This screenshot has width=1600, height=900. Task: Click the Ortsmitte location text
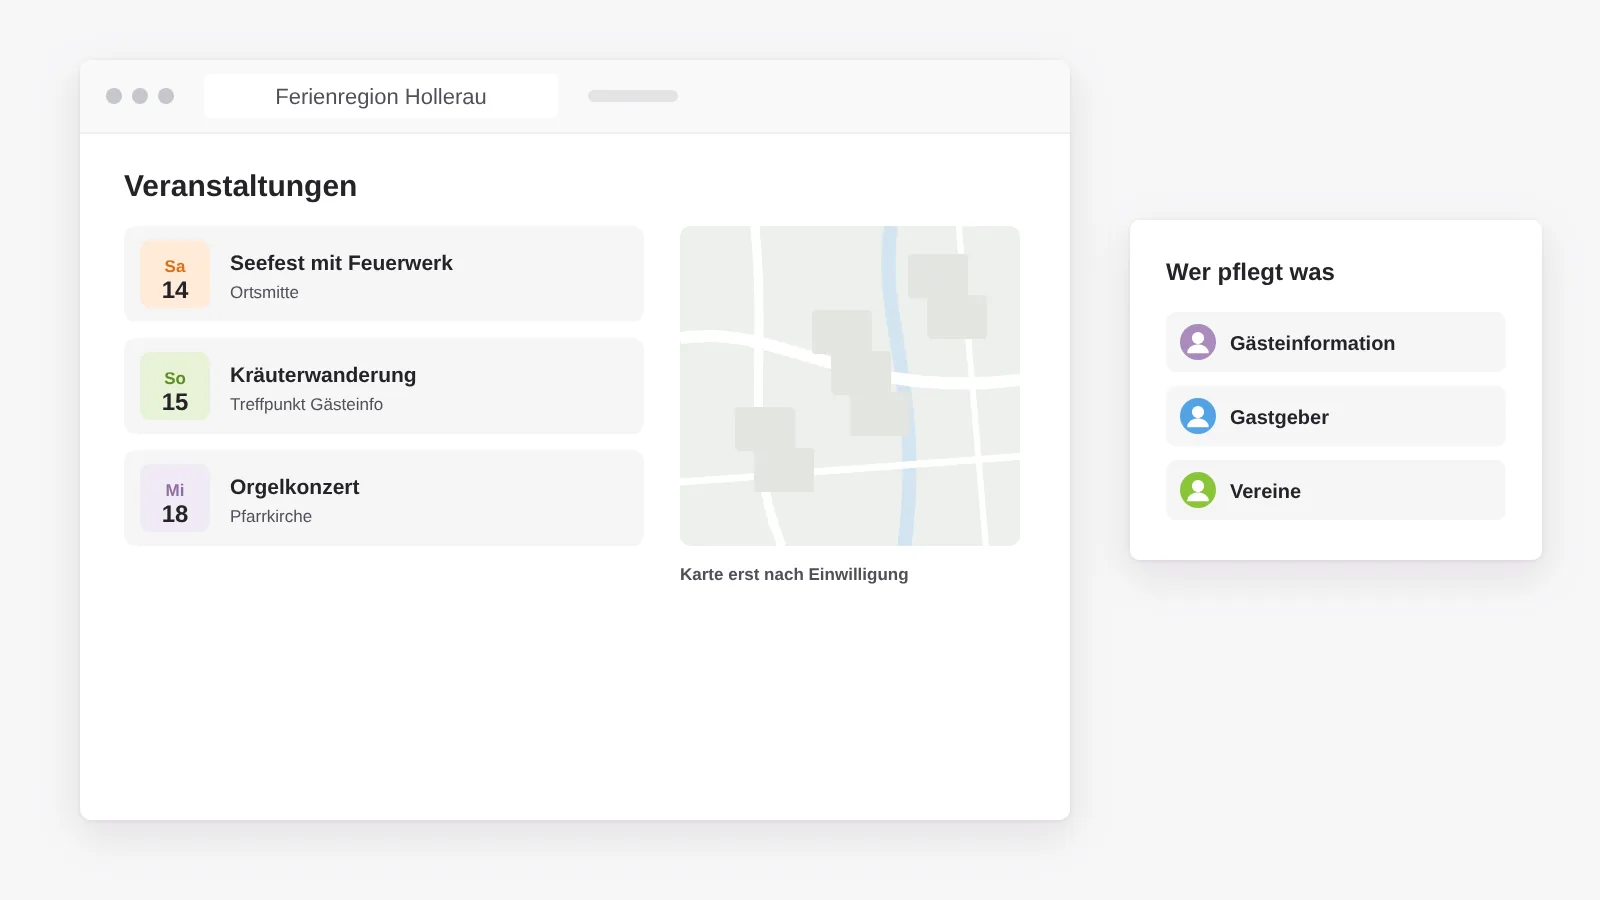[x=264, y=292]
